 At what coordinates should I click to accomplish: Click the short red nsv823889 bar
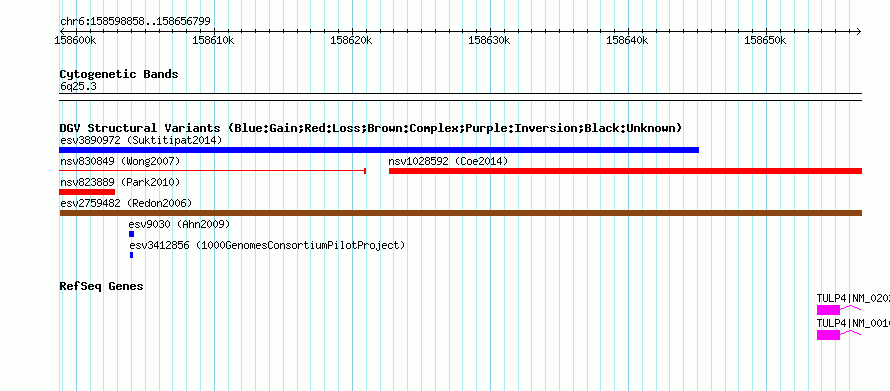point(87,192)
